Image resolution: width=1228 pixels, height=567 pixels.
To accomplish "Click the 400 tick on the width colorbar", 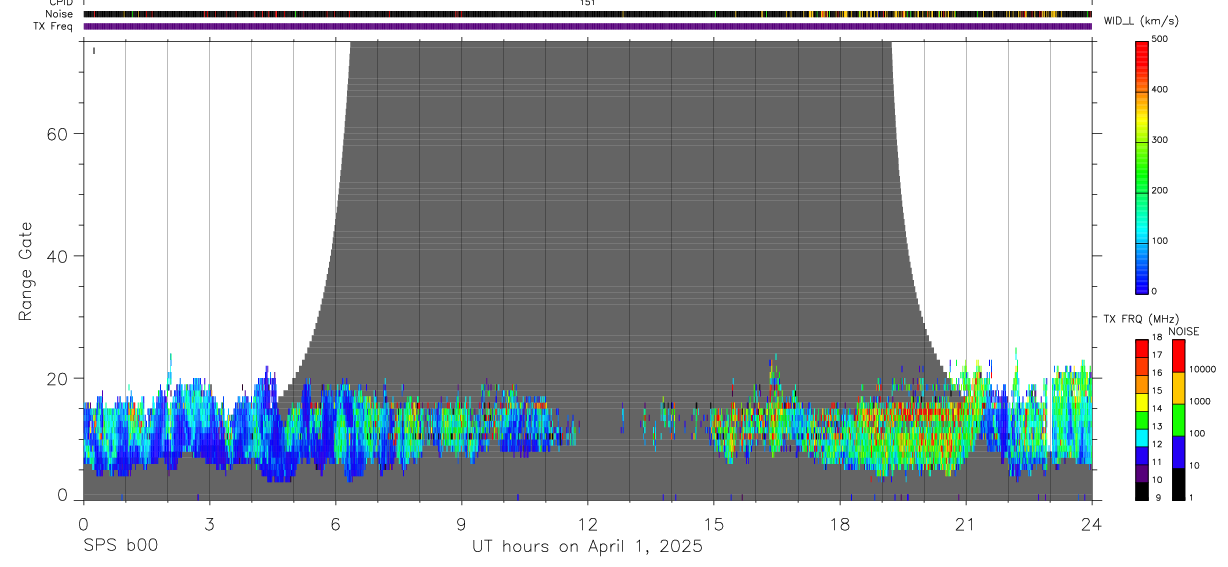I will click(x=1162, y=90).
